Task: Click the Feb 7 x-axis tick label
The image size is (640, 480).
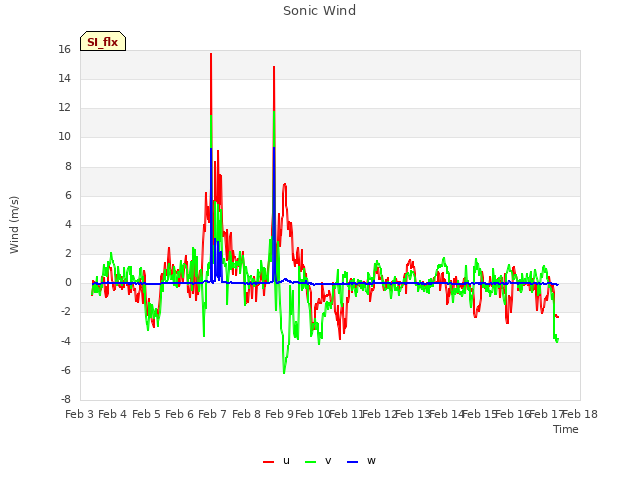Action: pos(212,414)
